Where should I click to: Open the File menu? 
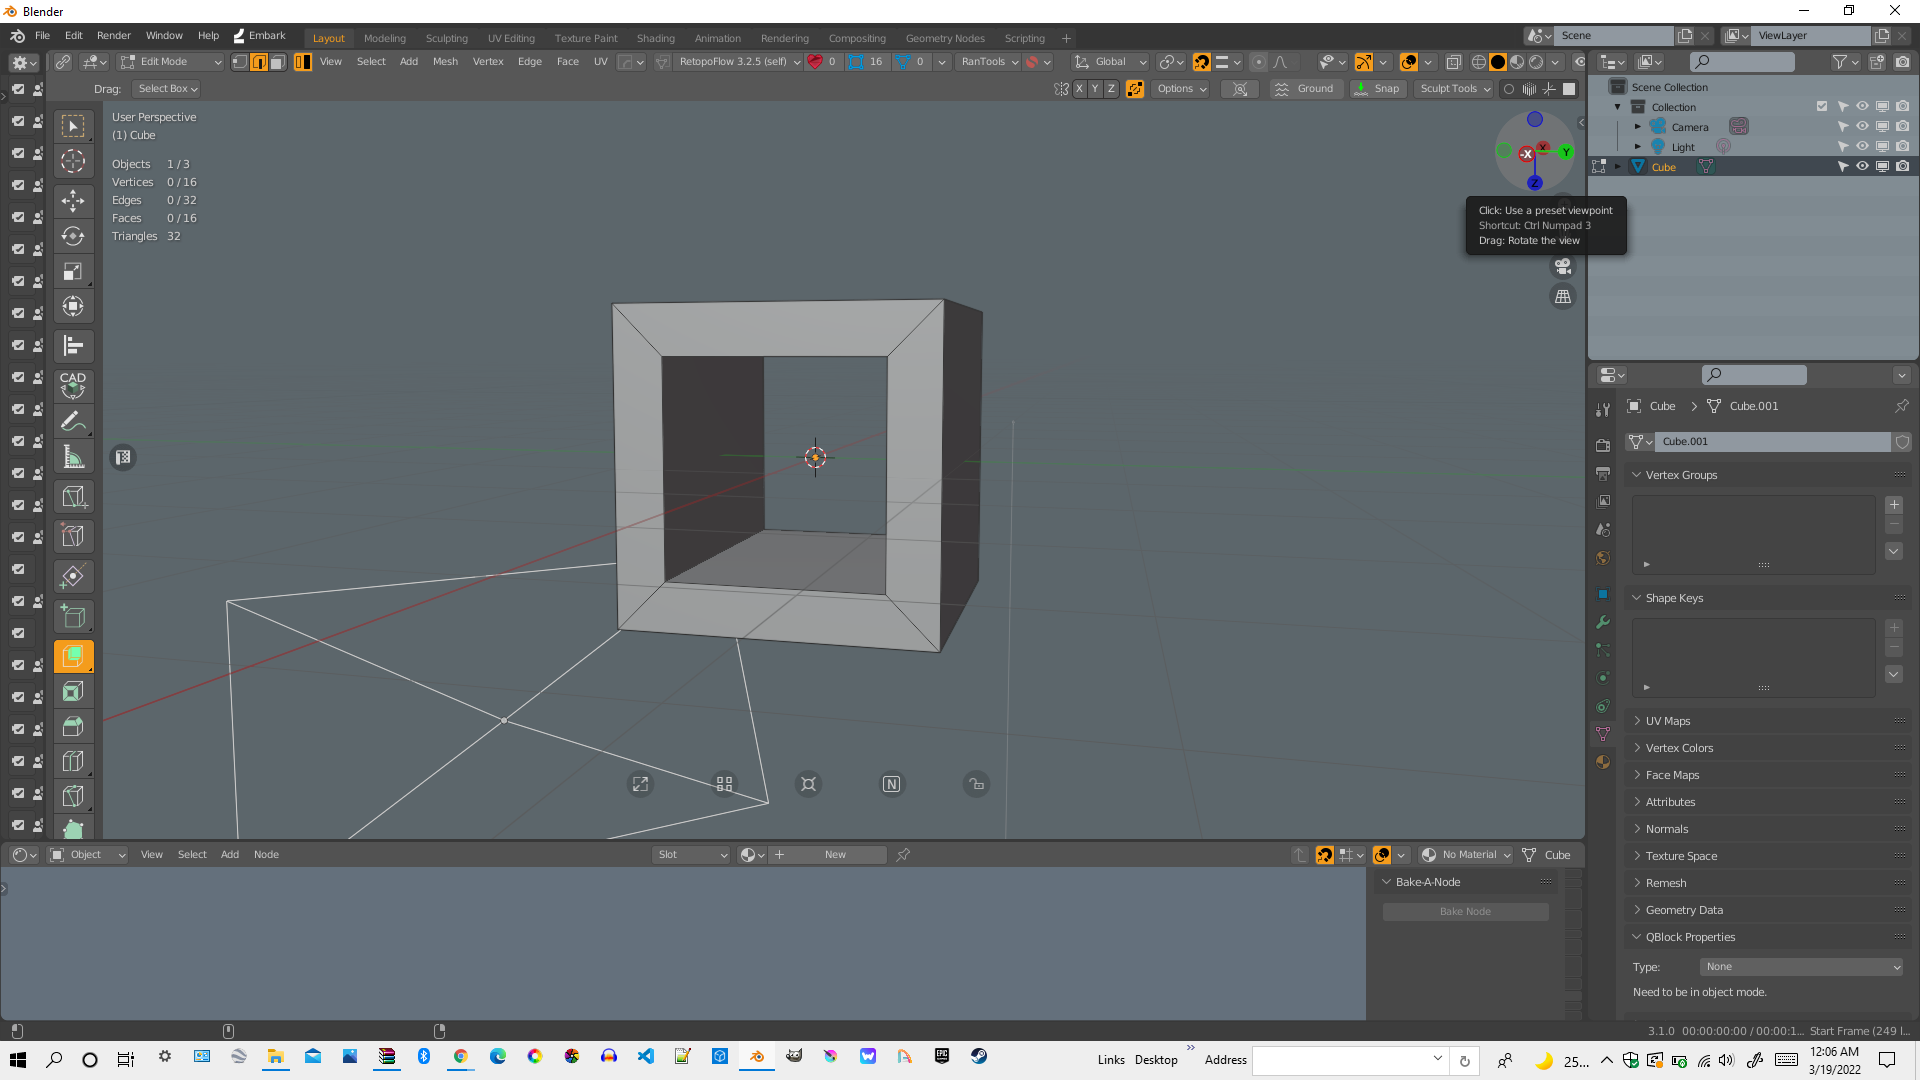(42, 36)
